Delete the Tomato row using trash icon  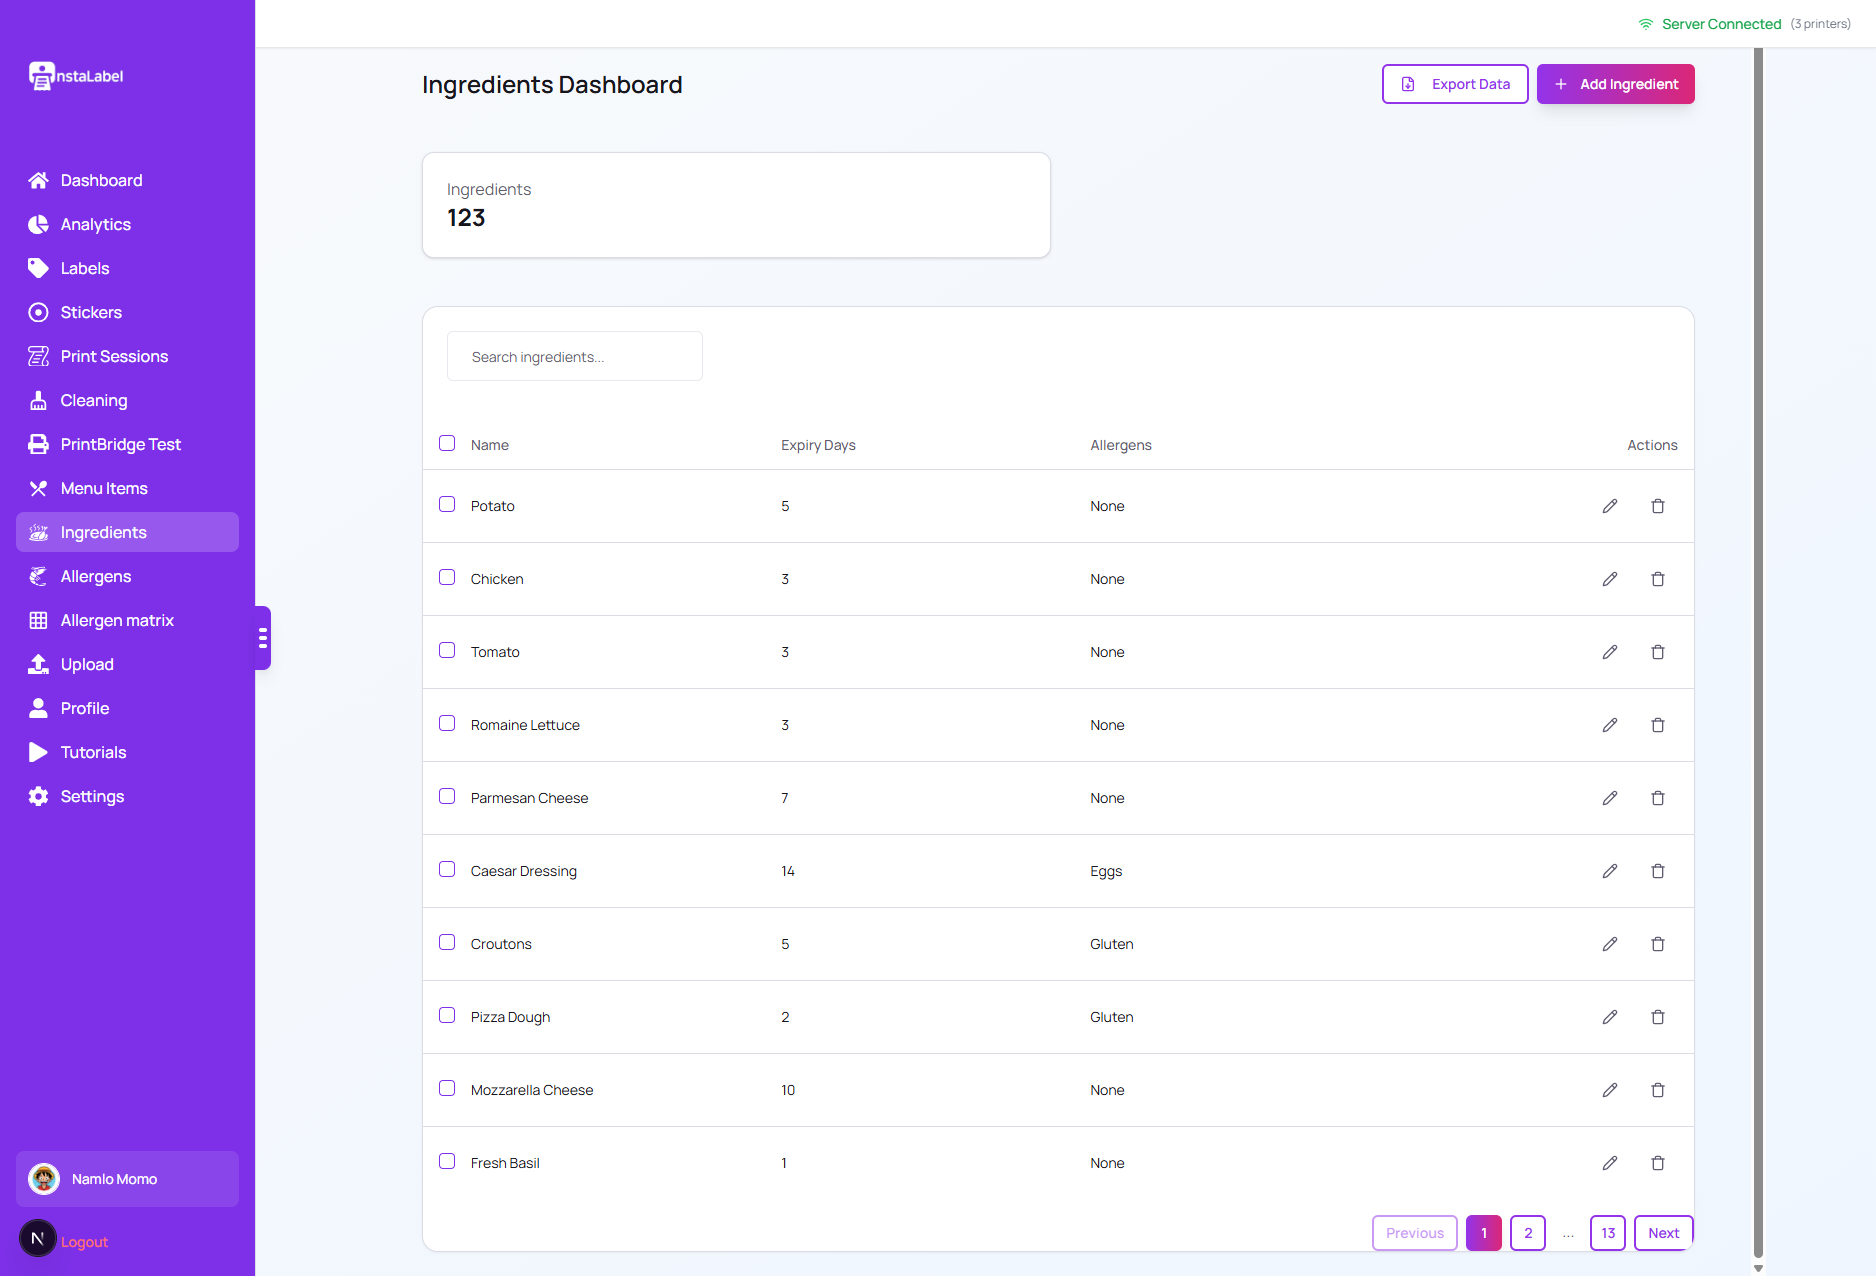[x=1657, y=652]
